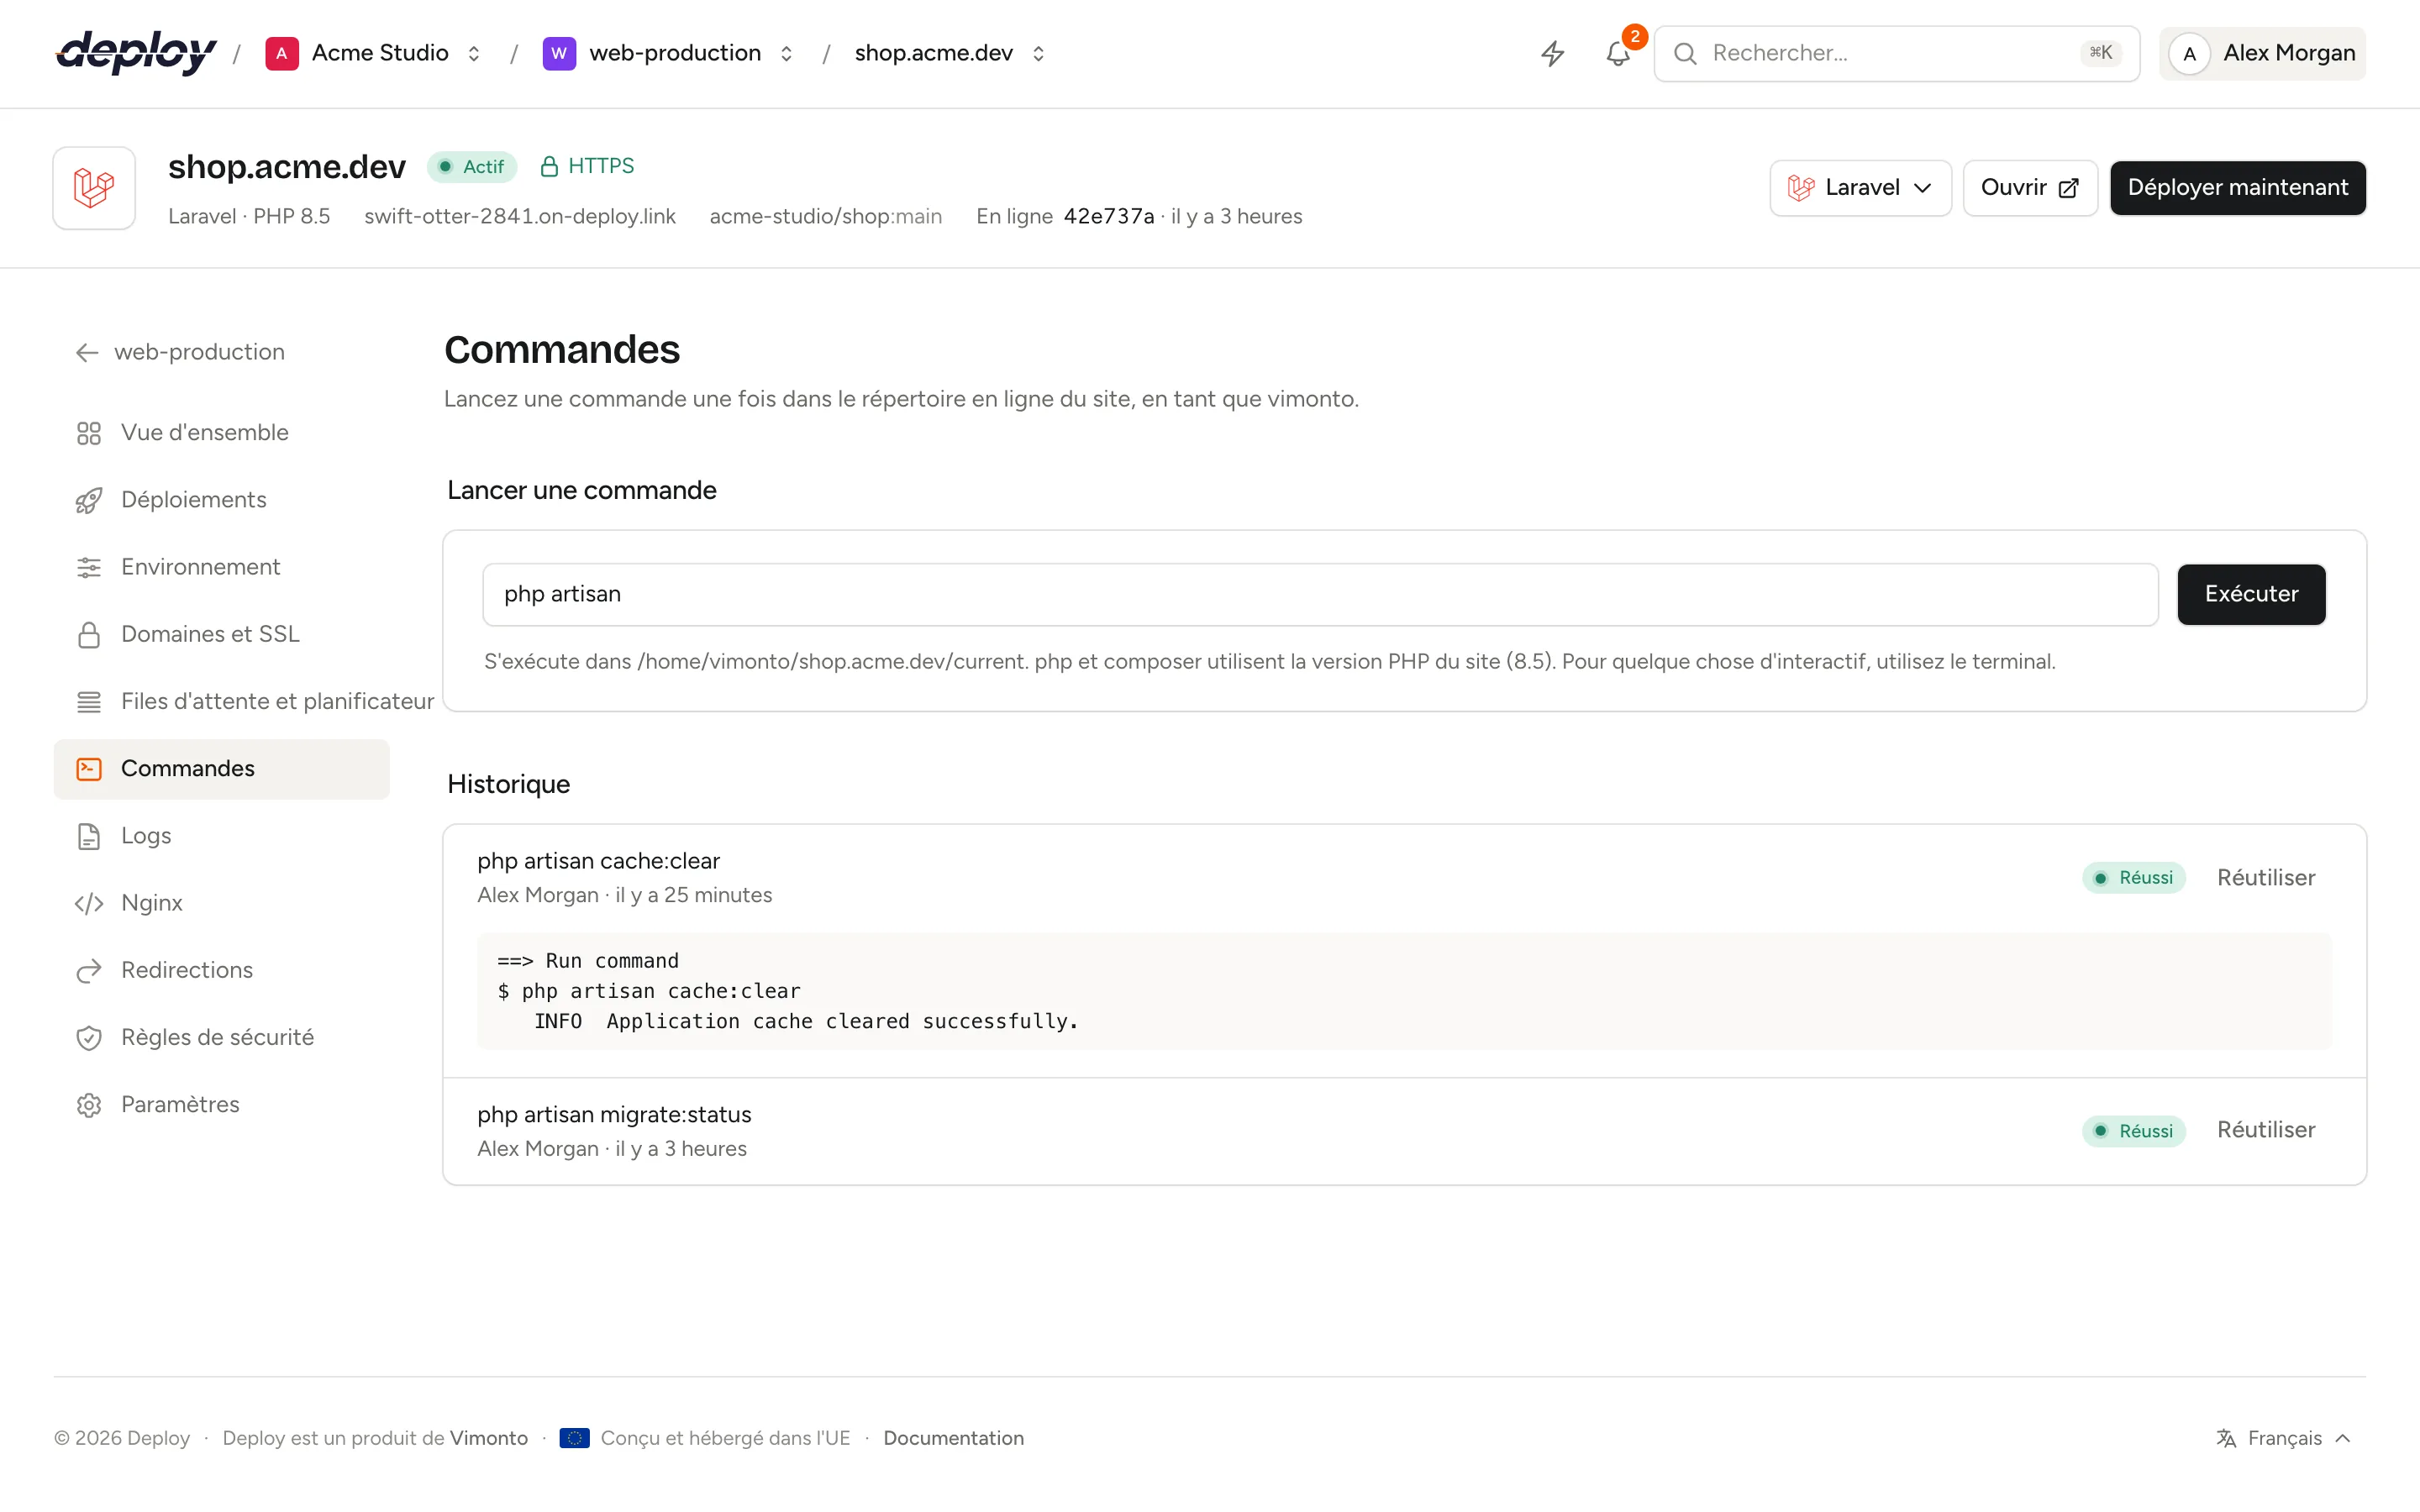Reuse the migrate:status command
This screenshot has height=1512, width=2420.
click(2266, 1130)
